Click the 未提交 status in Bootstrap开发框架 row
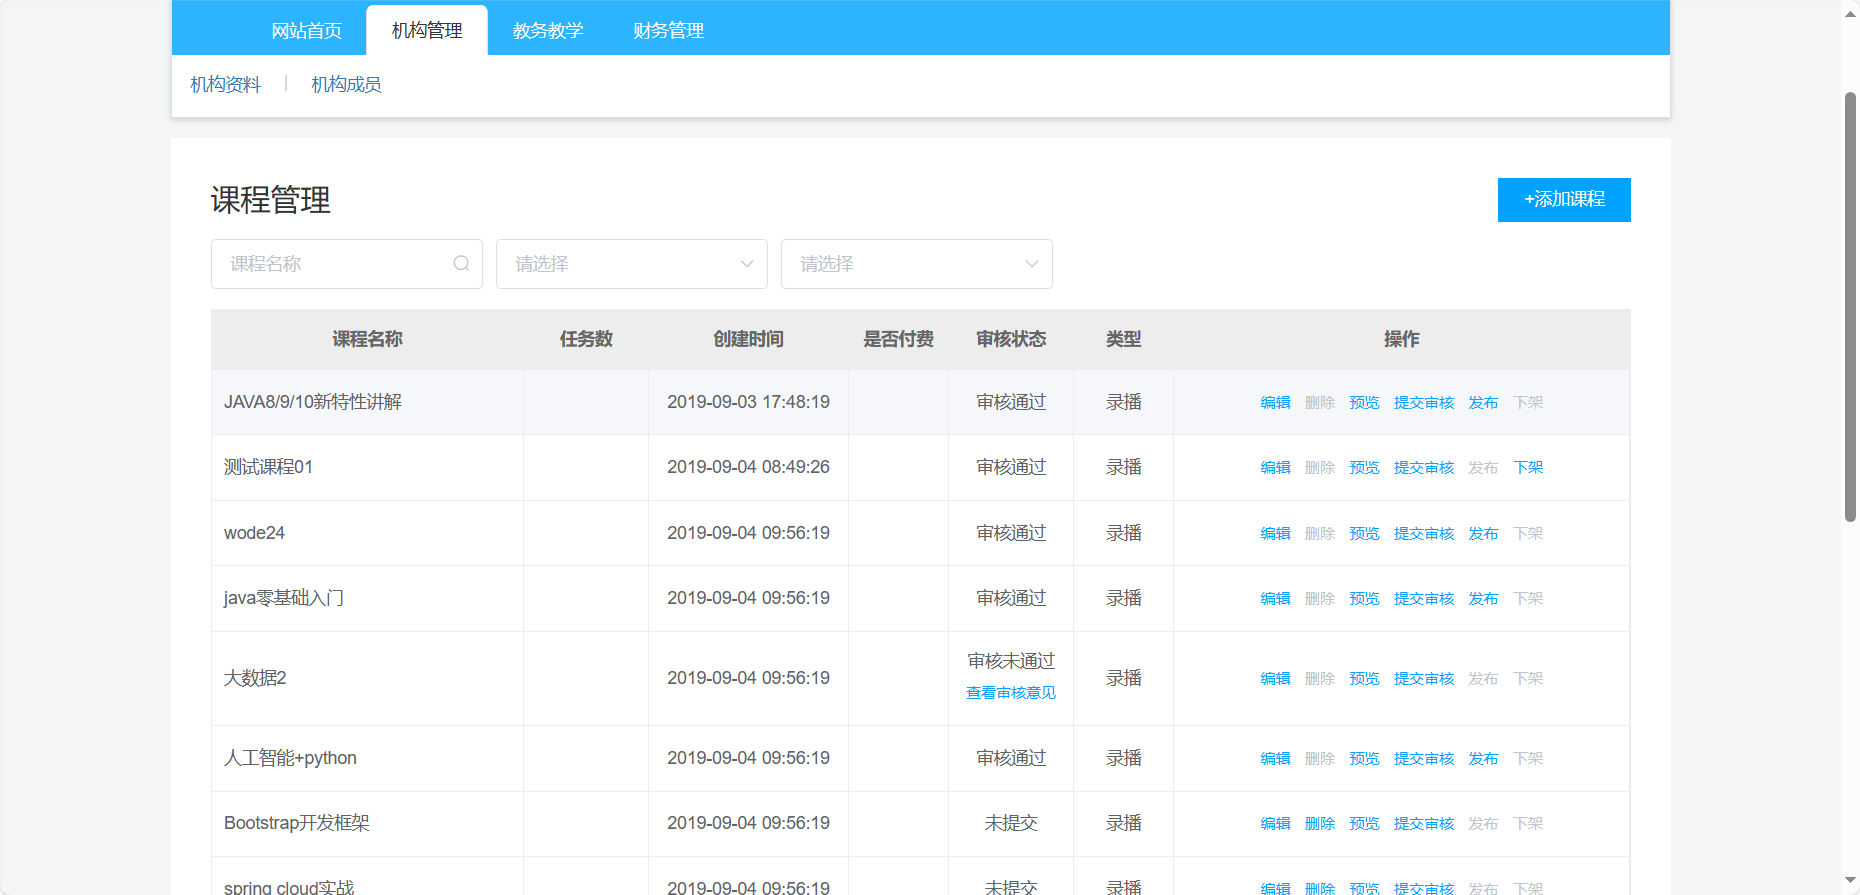 (x=1011, y=823)
